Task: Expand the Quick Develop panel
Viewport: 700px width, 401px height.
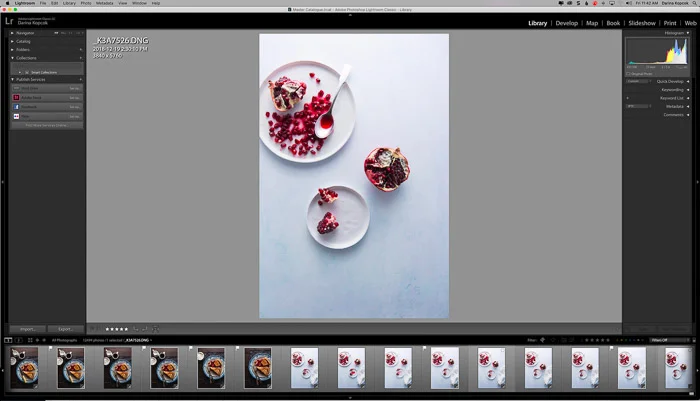Action: coord(688,81)
